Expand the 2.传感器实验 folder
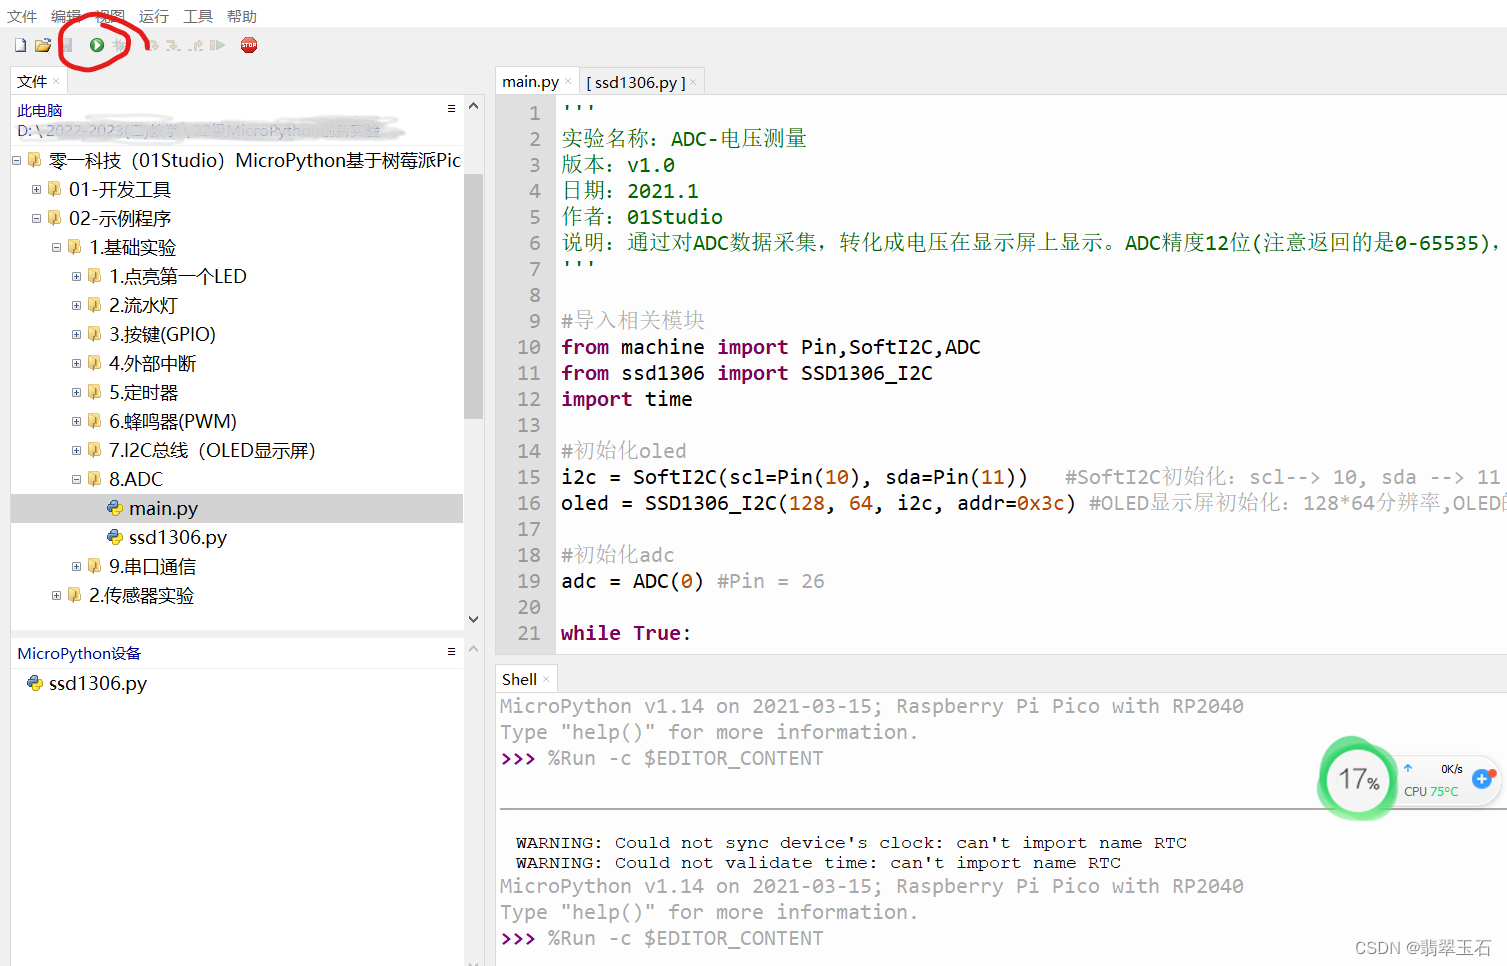Viewport: 1507px width, 966px height. (56, 595)
